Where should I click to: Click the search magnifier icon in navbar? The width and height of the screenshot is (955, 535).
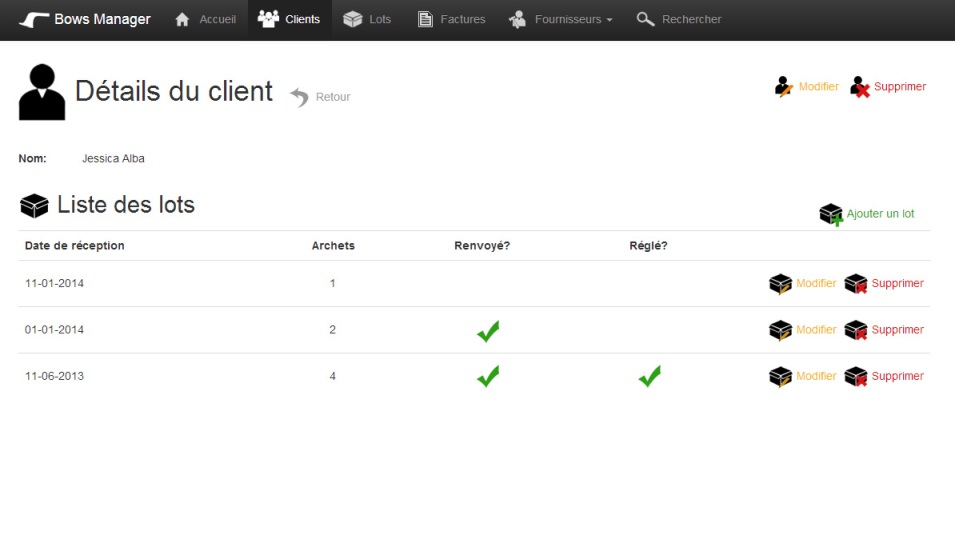click(x=646, y=20)
